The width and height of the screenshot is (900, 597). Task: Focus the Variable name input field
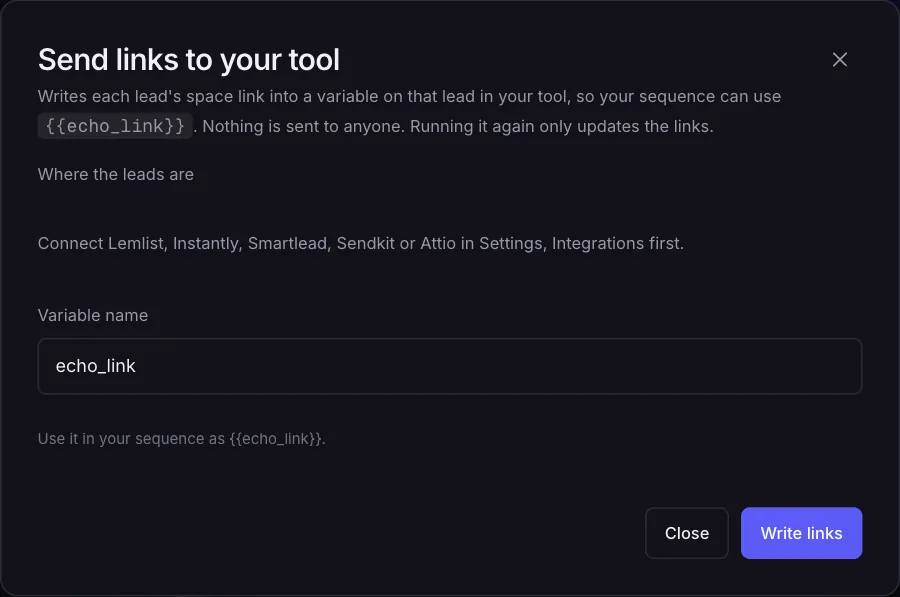pos(449,366)
